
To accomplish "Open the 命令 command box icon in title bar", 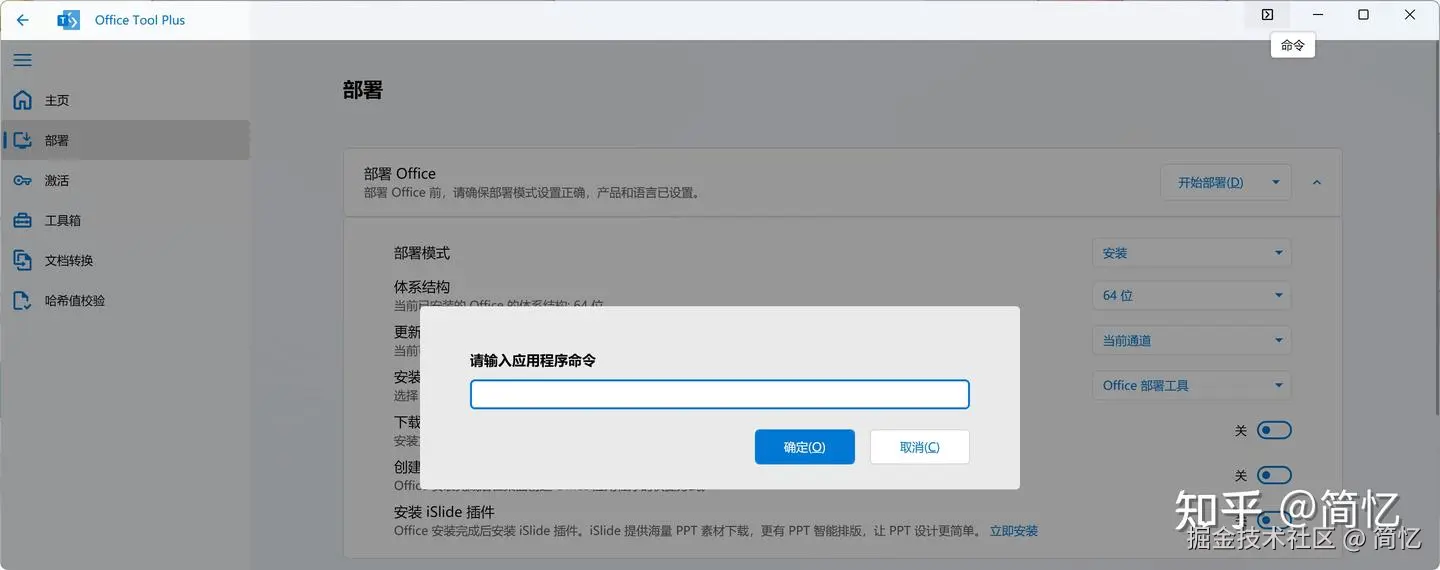I will click(1267, 15).
